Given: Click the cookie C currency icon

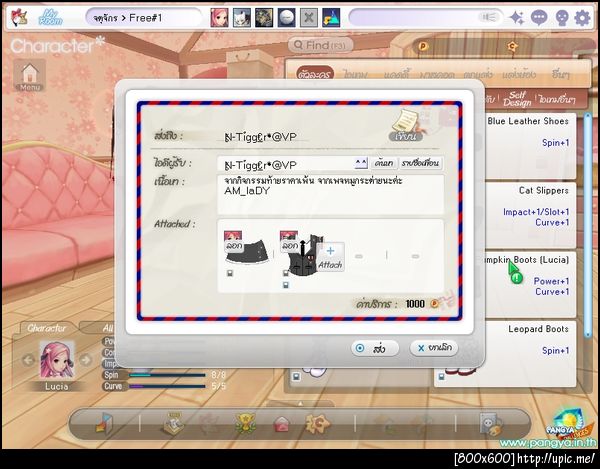Looking at the screenshot, I should (512, 46).
